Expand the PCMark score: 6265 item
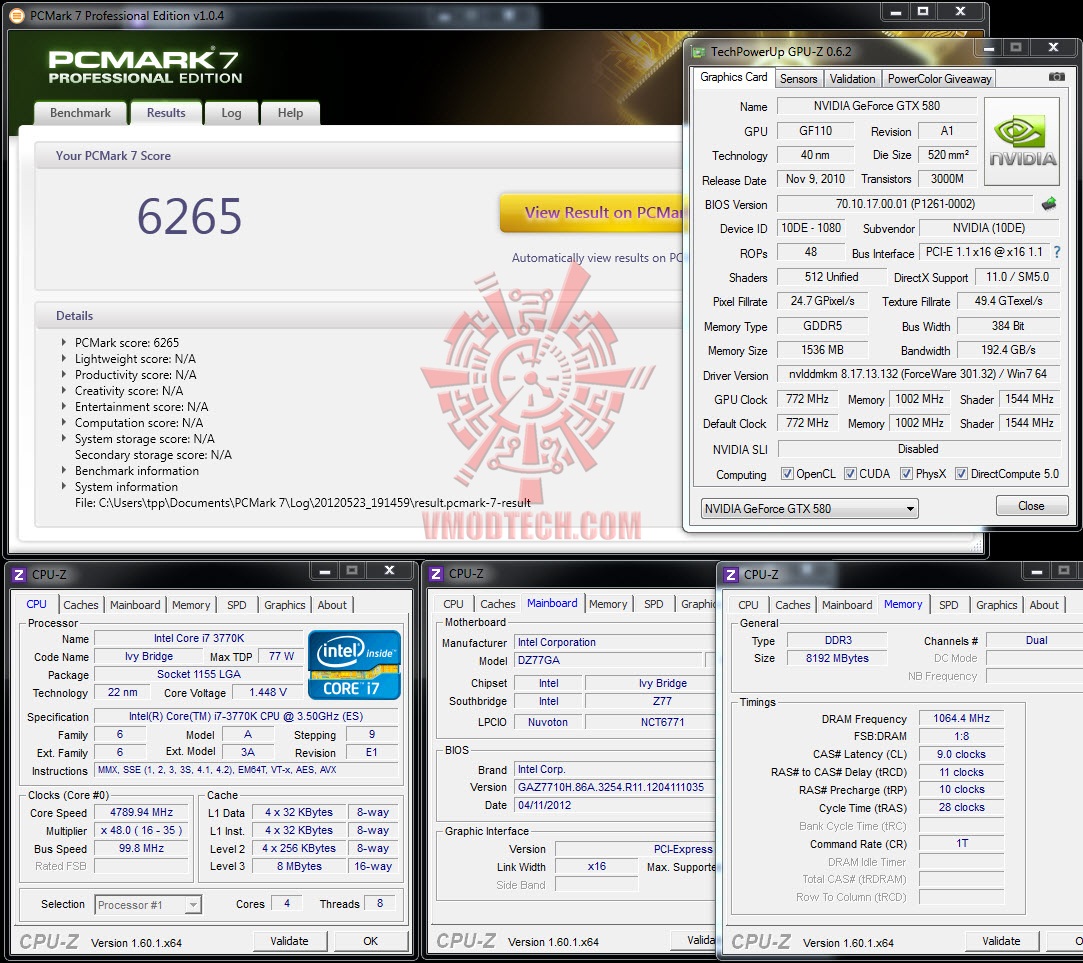This screenshot has height=963, width=1083. [64, 342]
